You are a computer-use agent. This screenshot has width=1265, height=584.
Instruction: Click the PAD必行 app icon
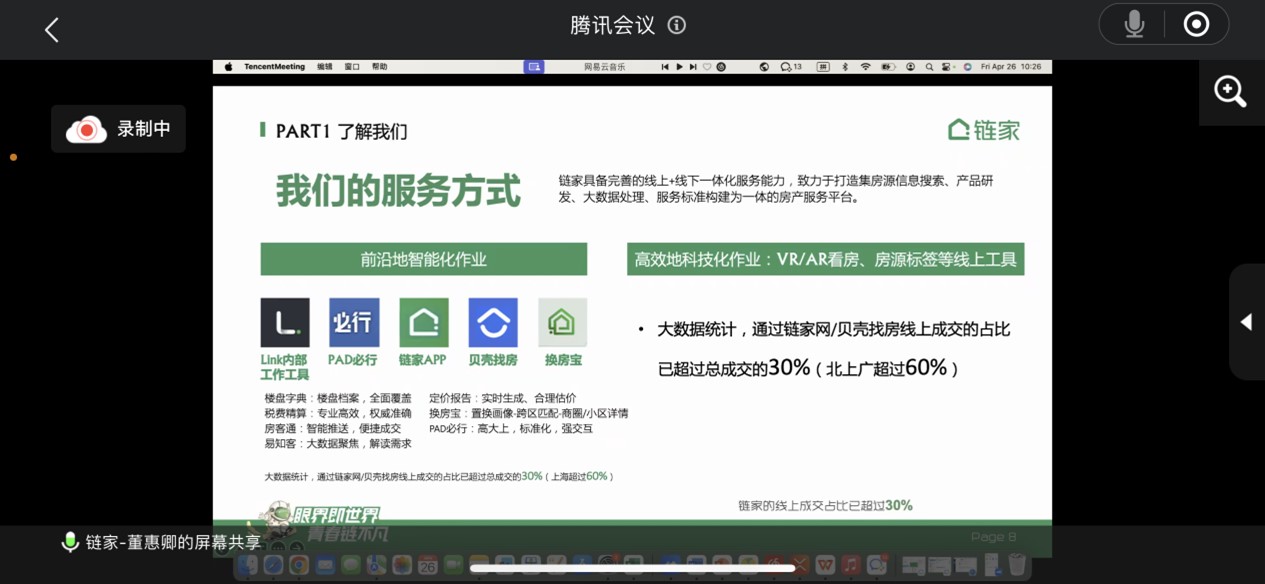click(354, 322)
